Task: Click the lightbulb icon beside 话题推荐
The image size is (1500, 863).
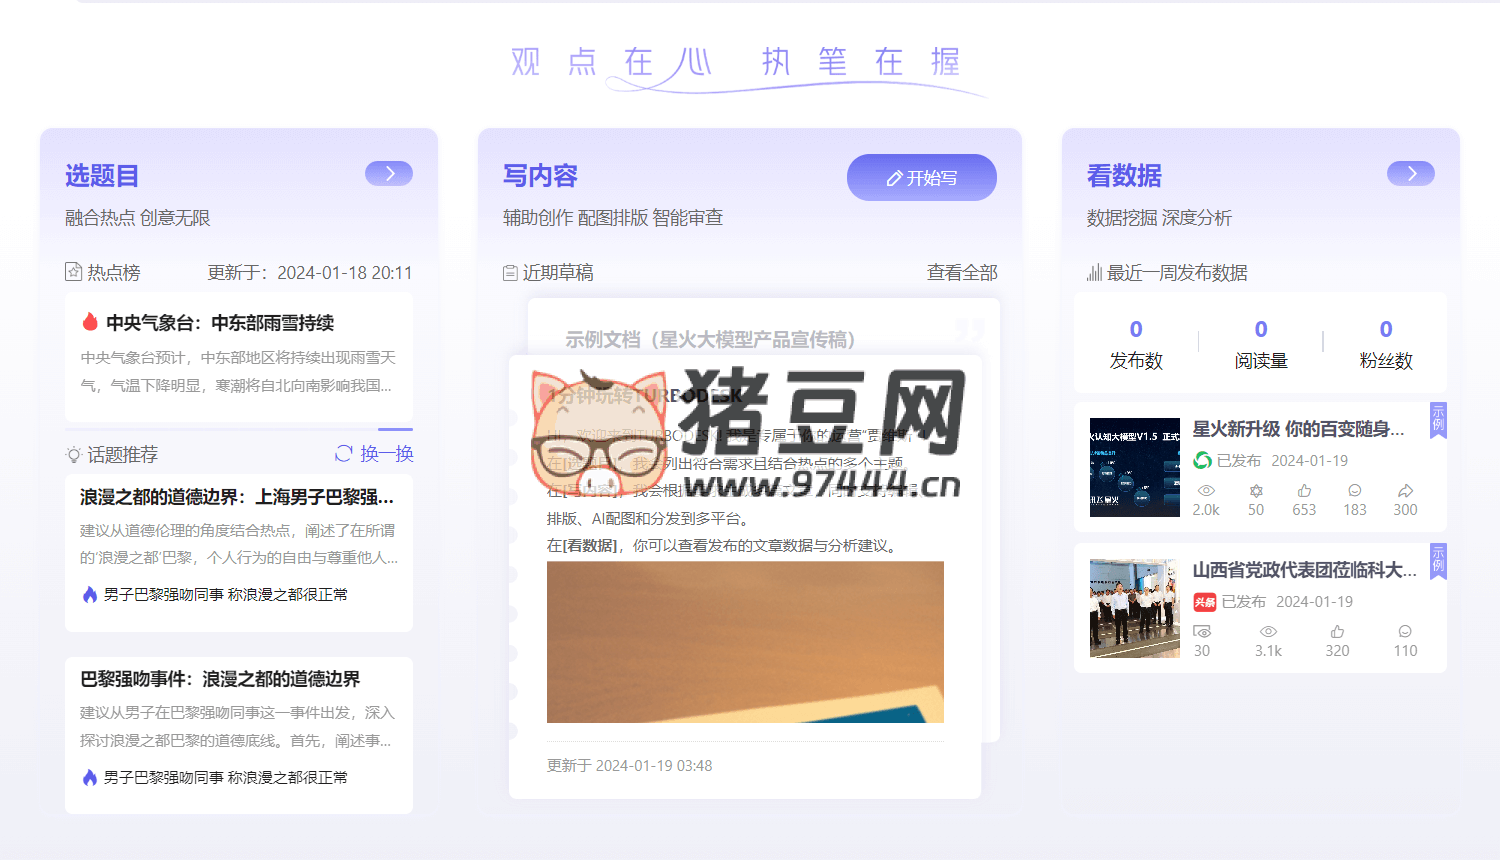Action: coord(73,455)
